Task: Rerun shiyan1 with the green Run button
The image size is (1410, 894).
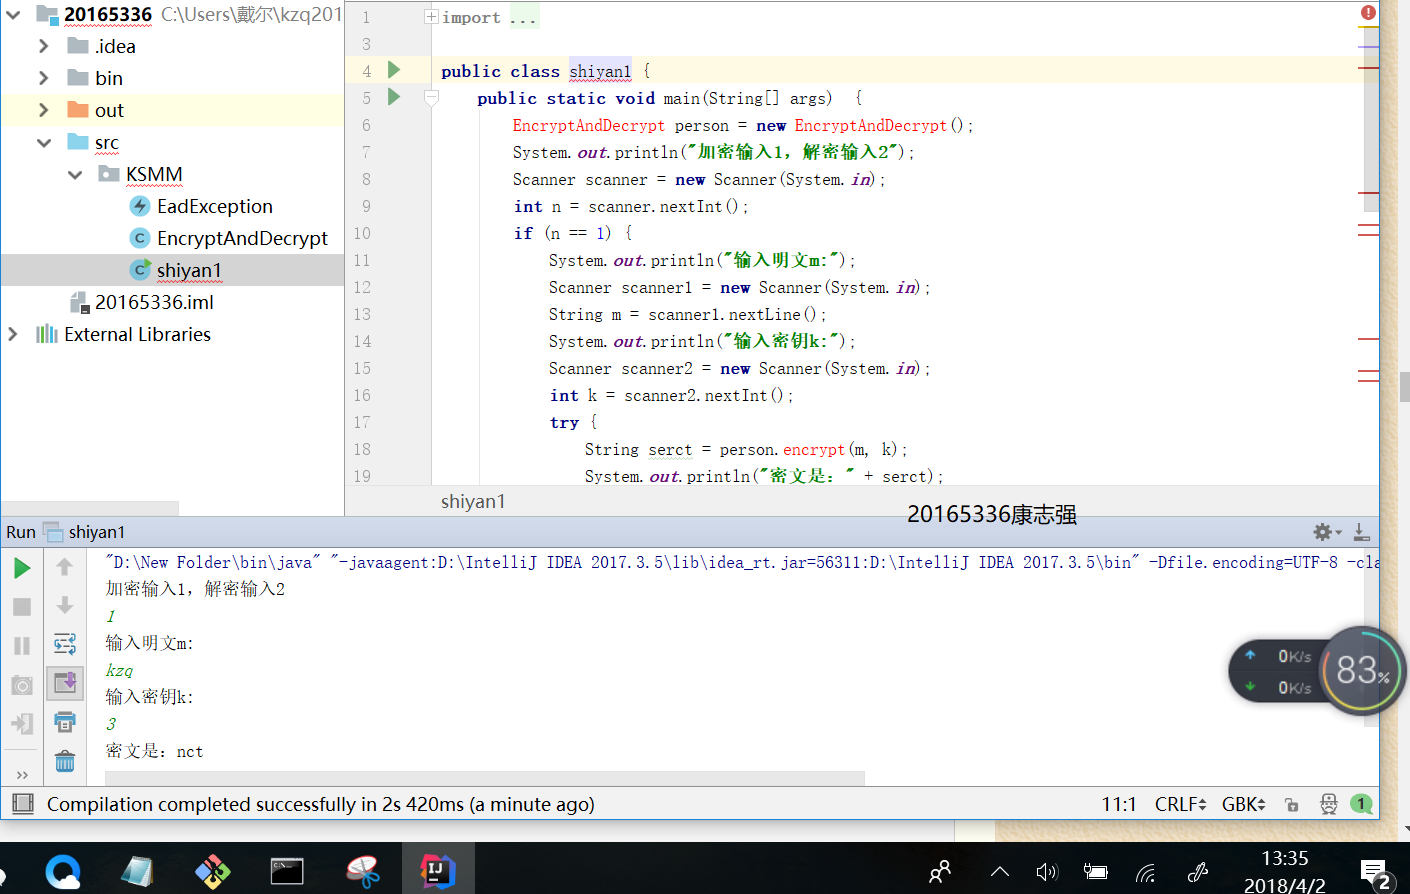Action: click(x=22, y=569)
